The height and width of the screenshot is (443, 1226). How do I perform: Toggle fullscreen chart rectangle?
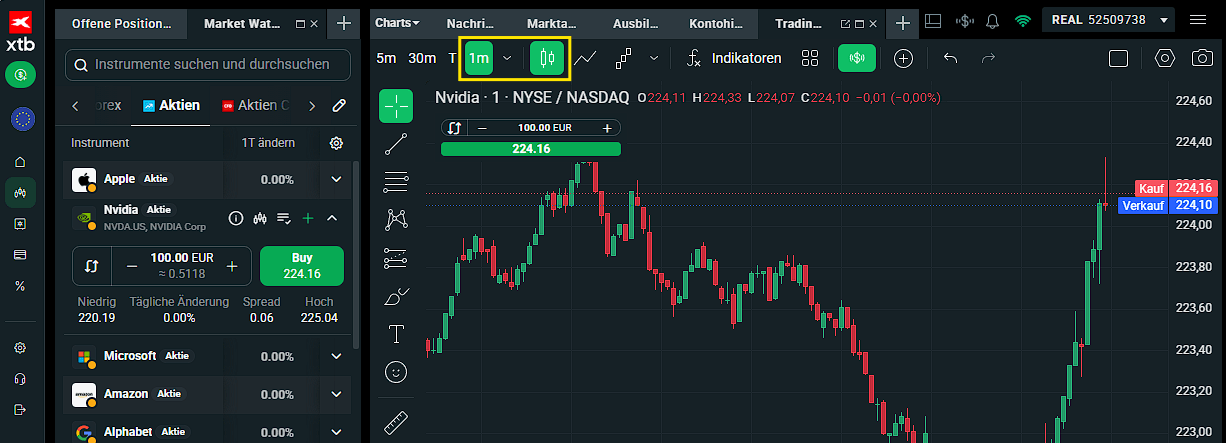click(1118, 58)
